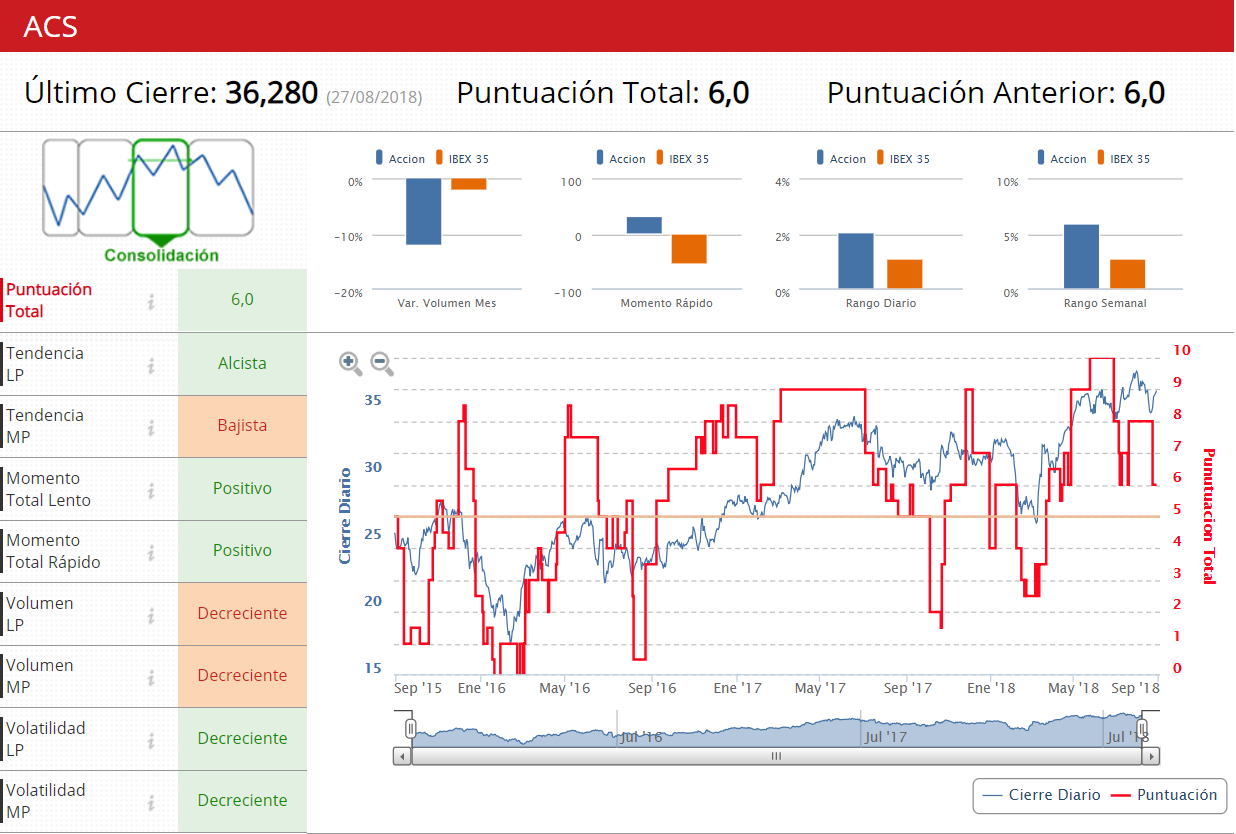Click the Decreciente value for Volumen MP

[x=242, y=676]
